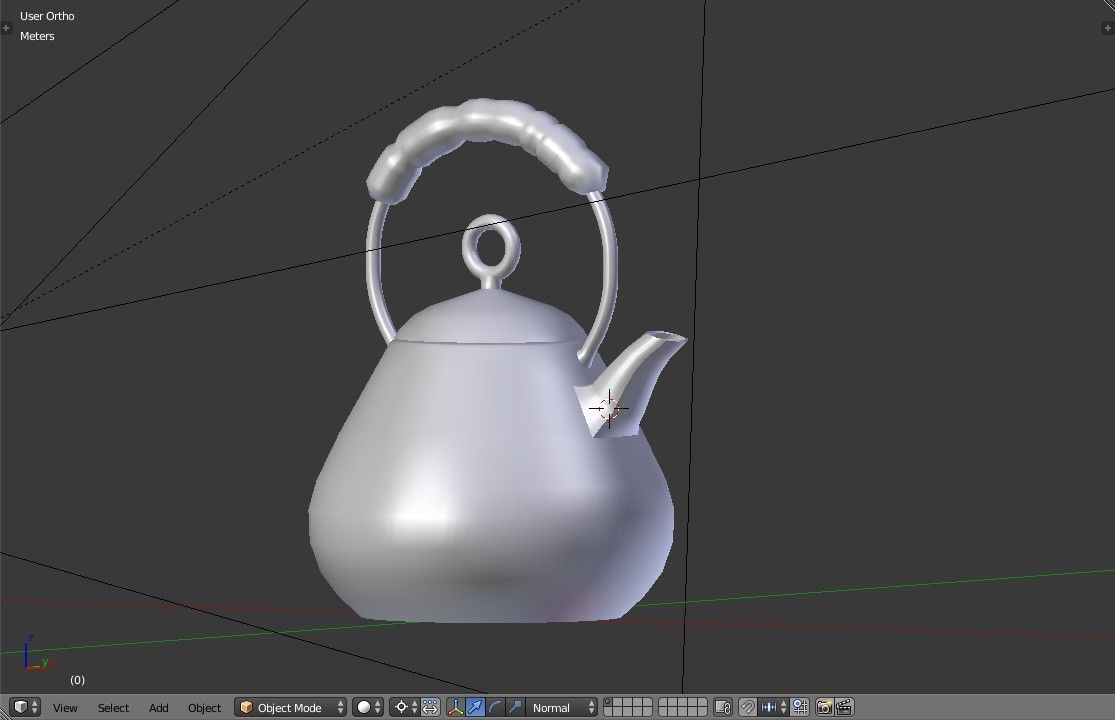Open the pivot point selector
The width and height of the screenshot is (1115, 720).
point(405,707)
